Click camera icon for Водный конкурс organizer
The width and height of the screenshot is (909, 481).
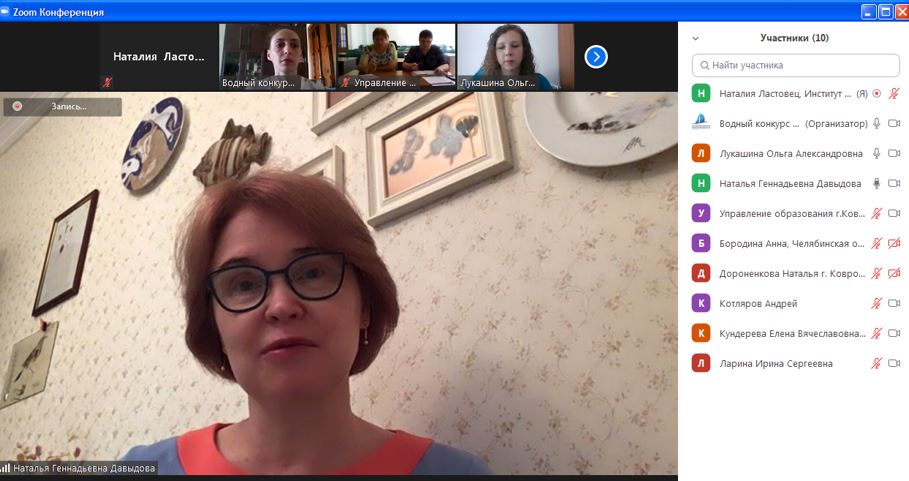pyautogui.click(x=894, y=123)
